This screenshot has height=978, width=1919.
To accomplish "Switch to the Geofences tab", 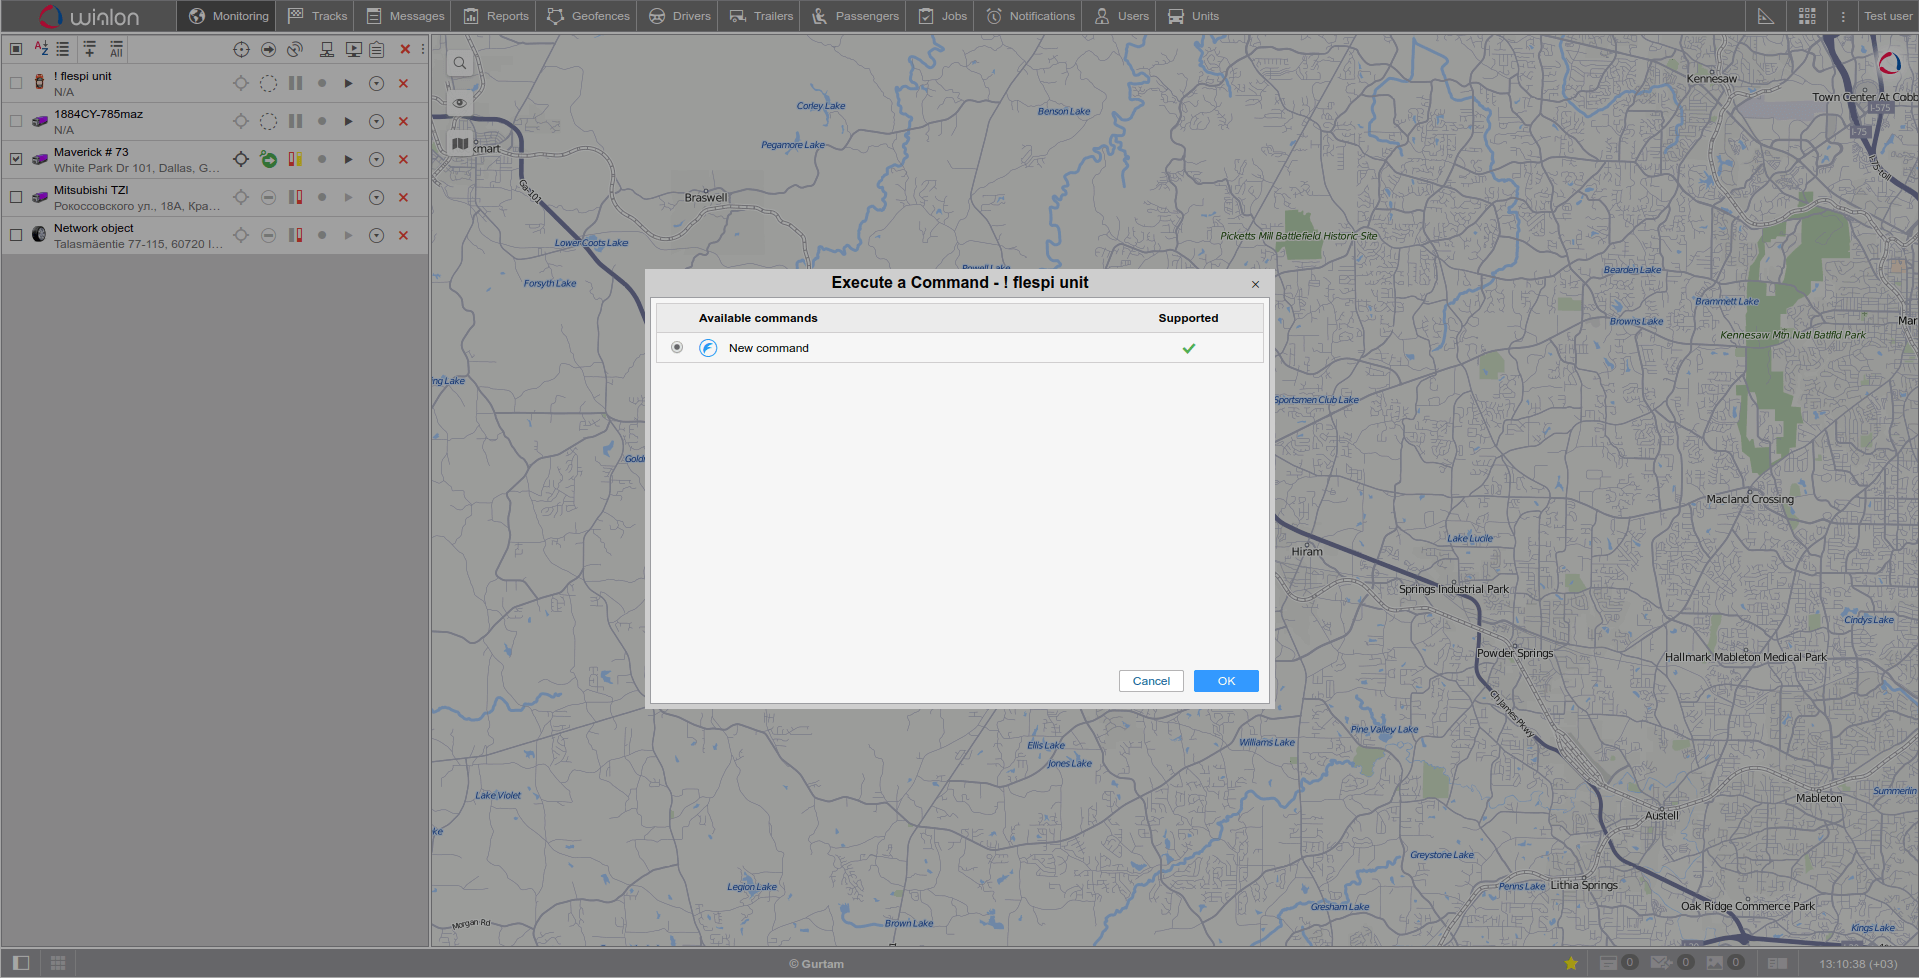I will pos(589,16).
